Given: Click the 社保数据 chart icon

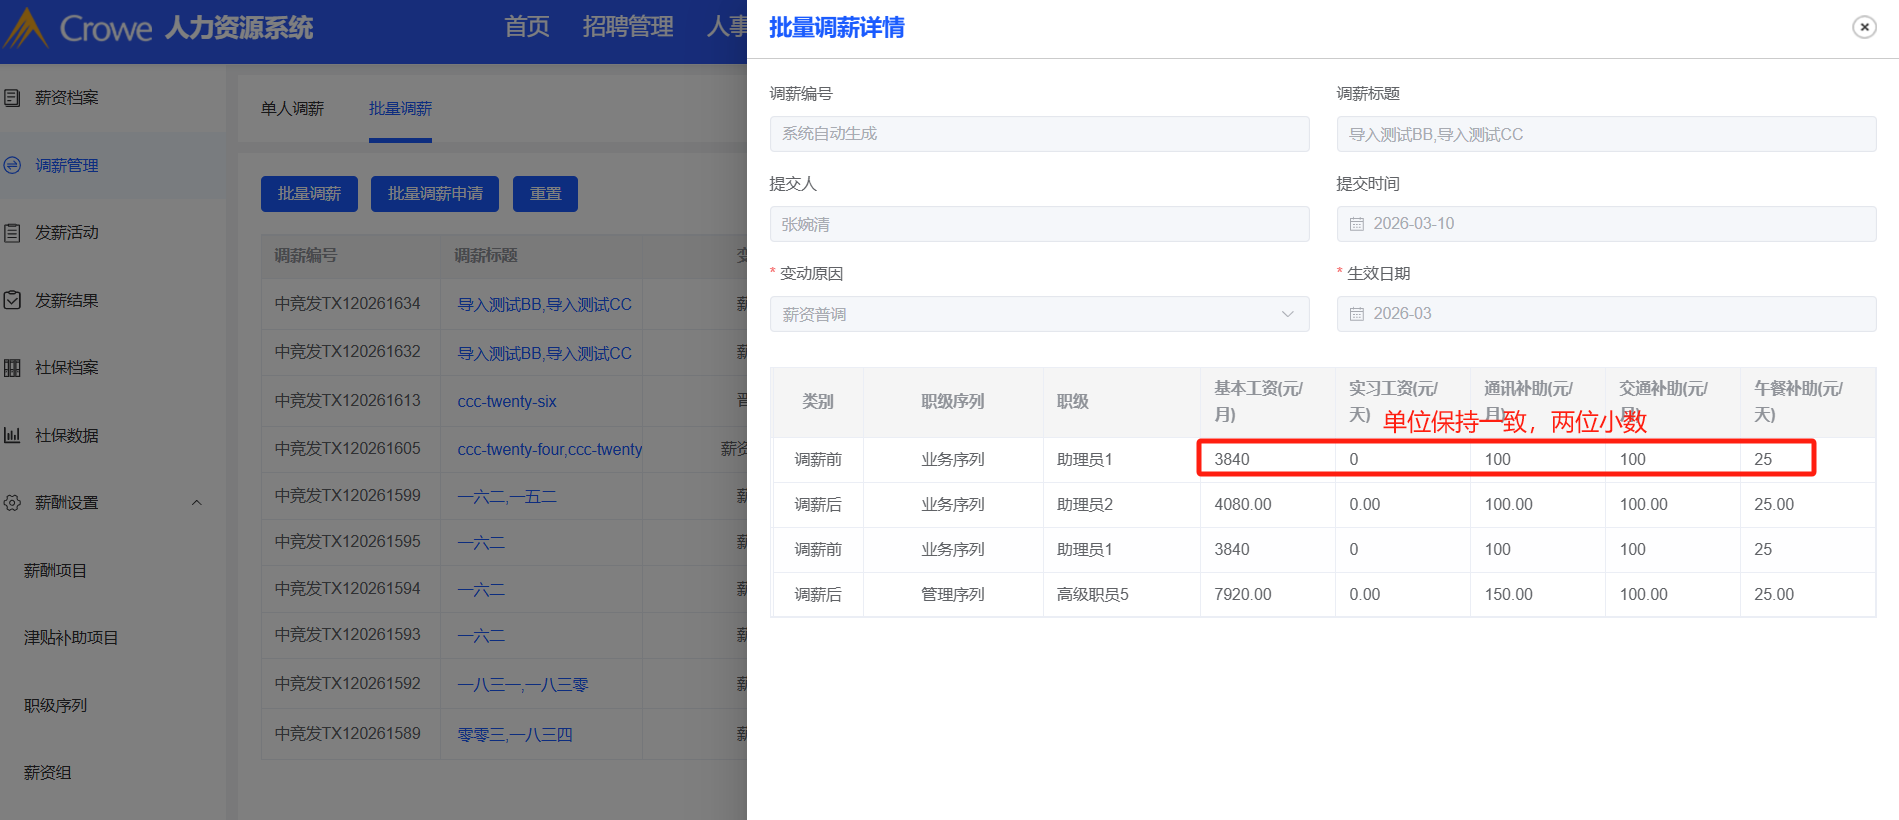Looking at the screenshot, I should click(x=12, y=435).
